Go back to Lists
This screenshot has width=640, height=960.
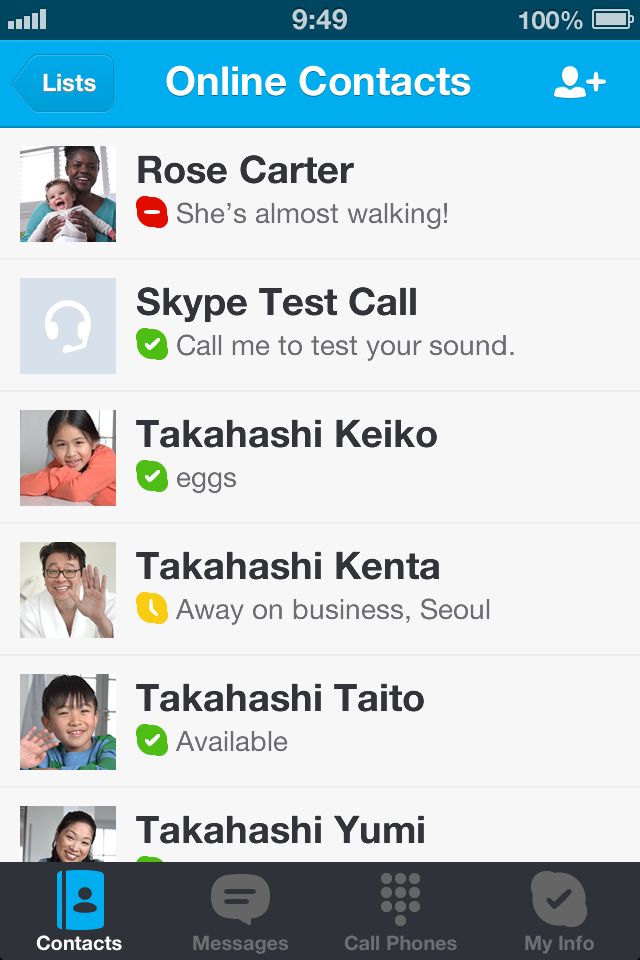(65, 82)
